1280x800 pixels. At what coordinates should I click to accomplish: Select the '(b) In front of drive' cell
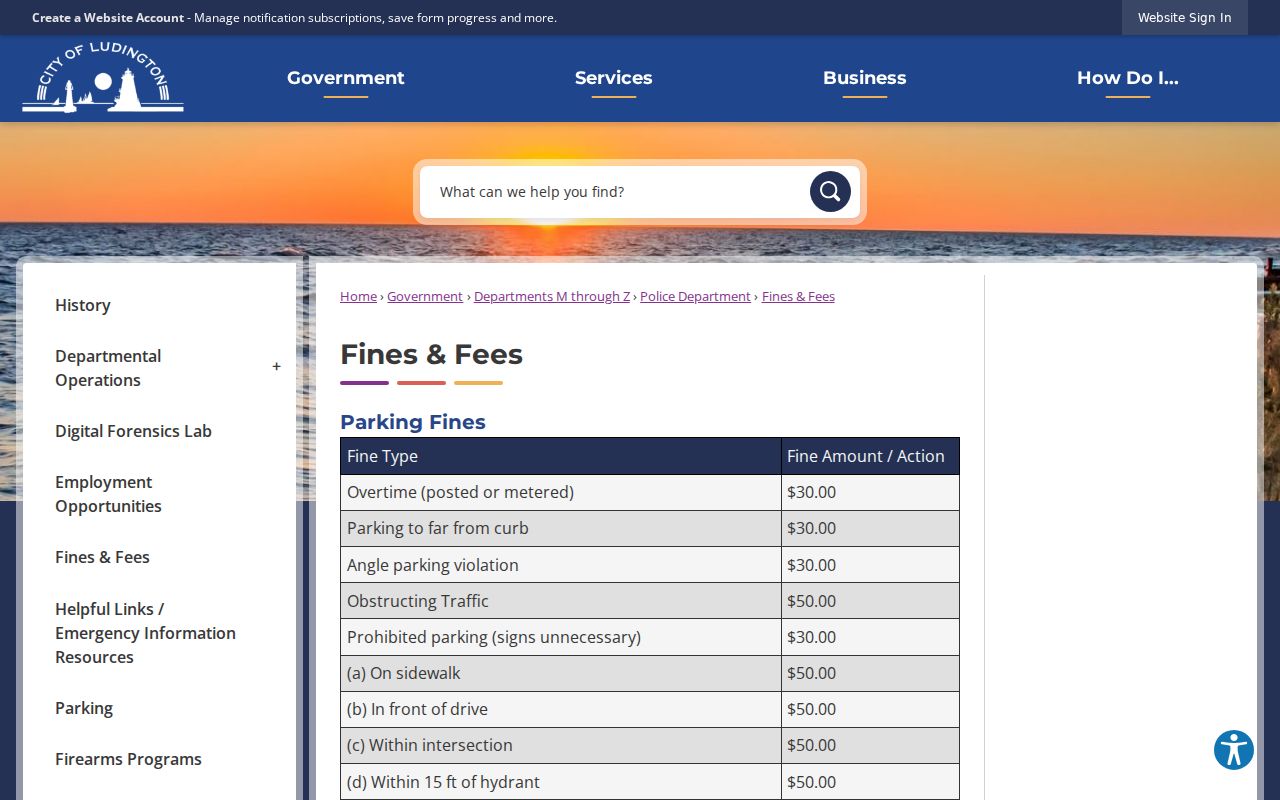[x=561, y=709]
